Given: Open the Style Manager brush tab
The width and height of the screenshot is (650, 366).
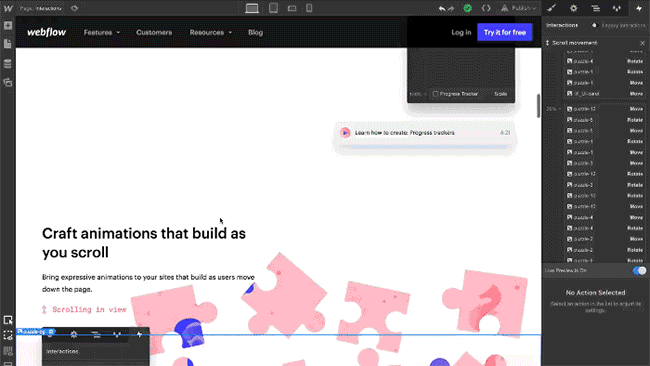Looking at the screenshot, I should [x=552, y=8].
